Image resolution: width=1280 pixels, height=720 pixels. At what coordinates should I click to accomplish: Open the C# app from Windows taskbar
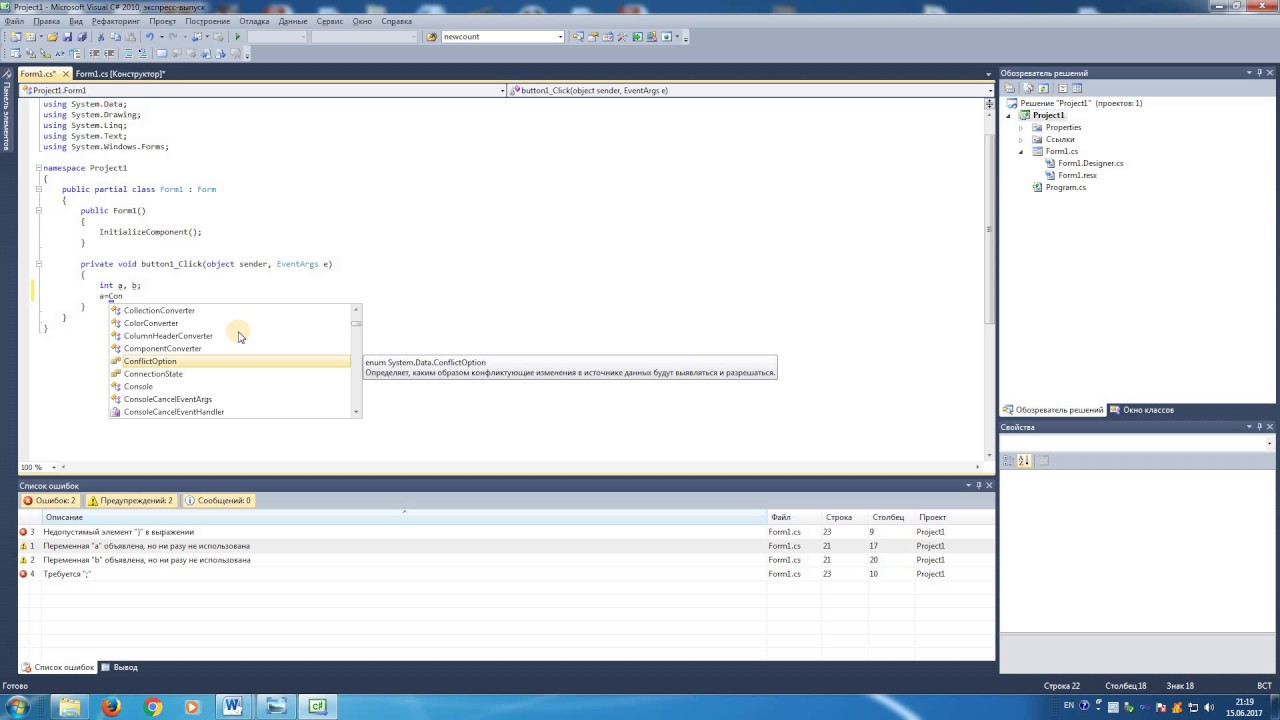[317, 706]
